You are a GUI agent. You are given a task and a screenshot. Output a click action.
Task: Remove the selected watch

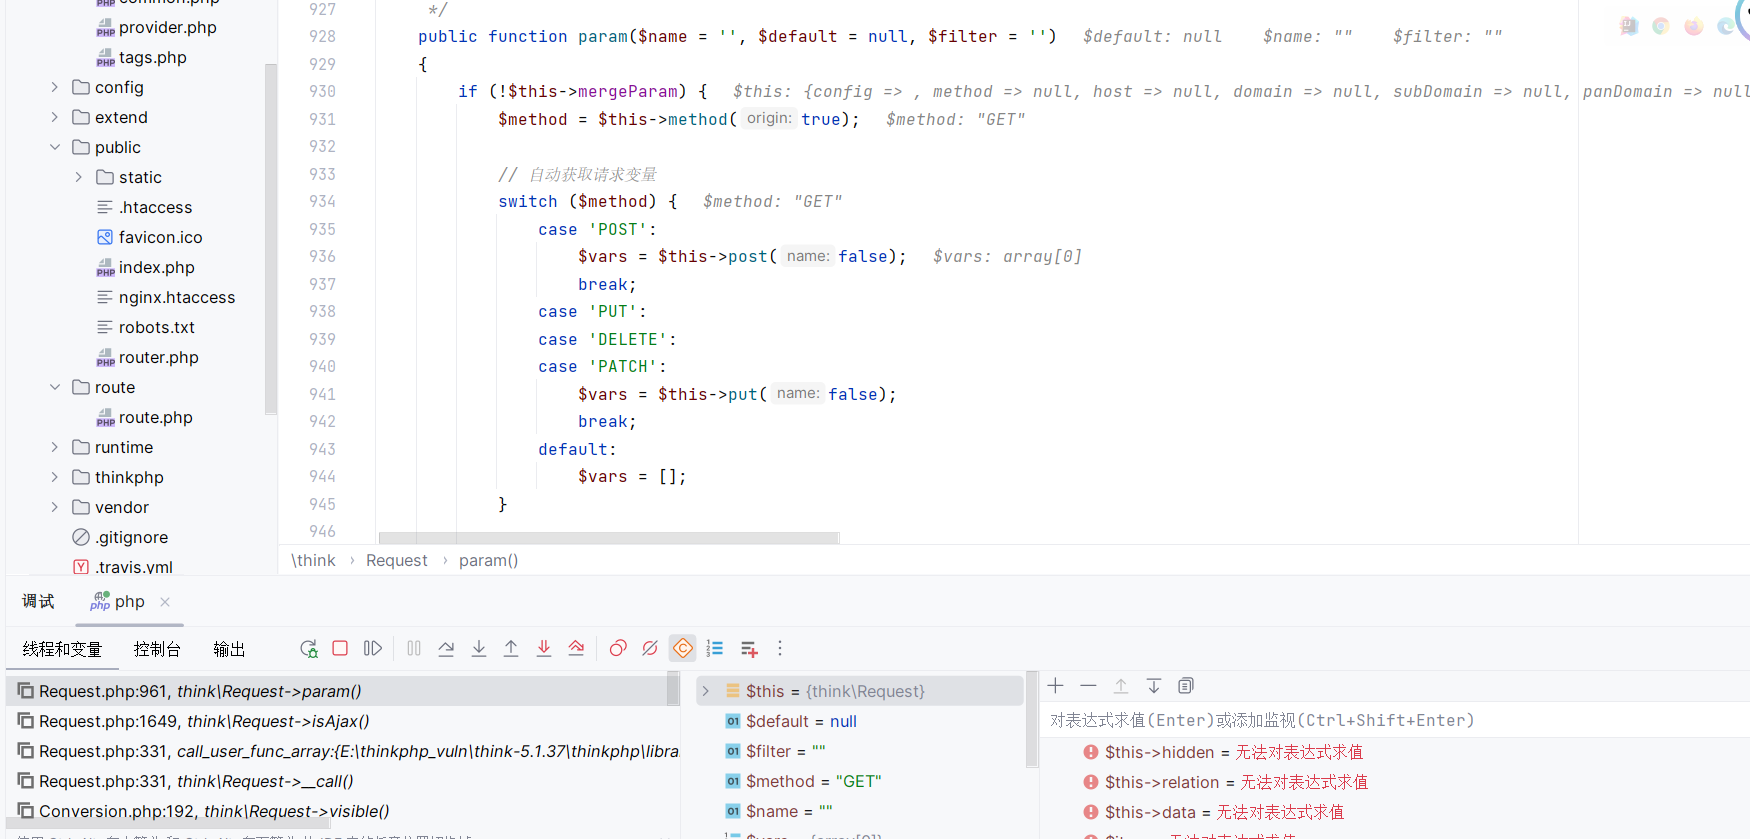(1088, 685)
